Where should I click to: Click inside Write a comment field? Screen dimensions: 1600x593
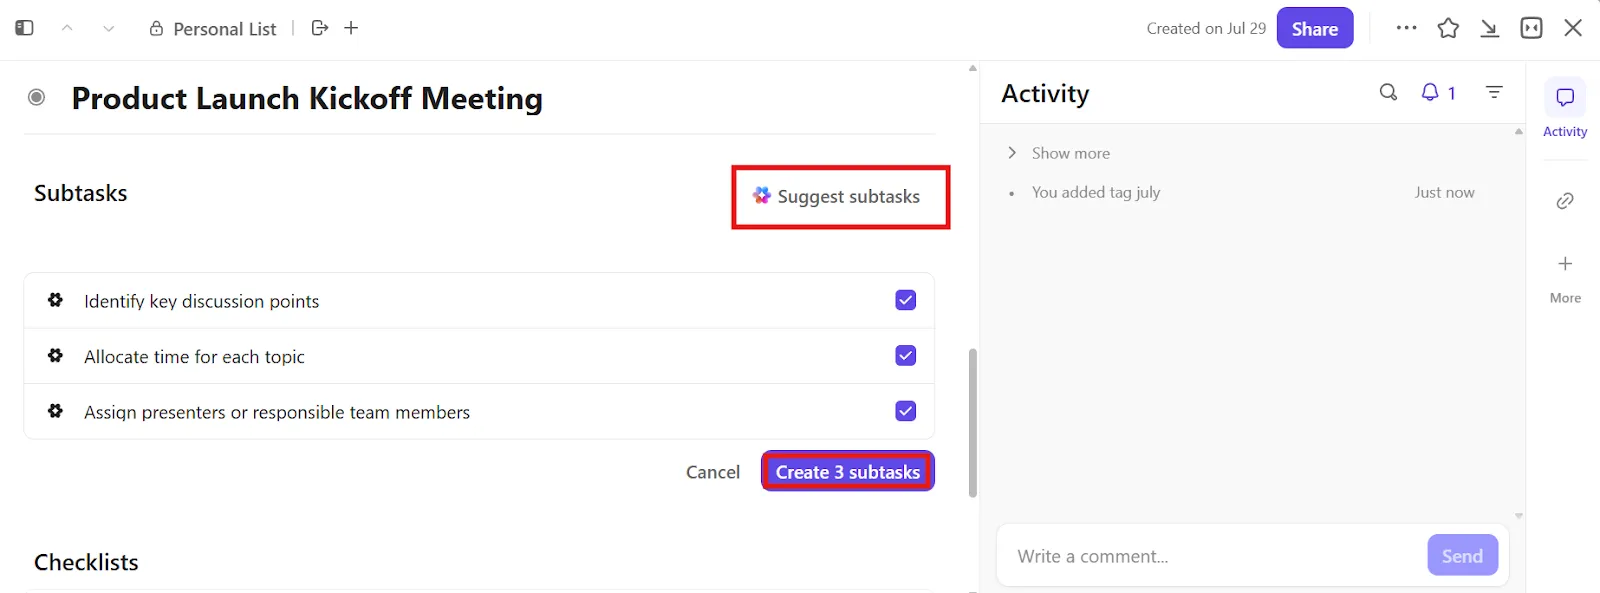(x=1212, y=556)
